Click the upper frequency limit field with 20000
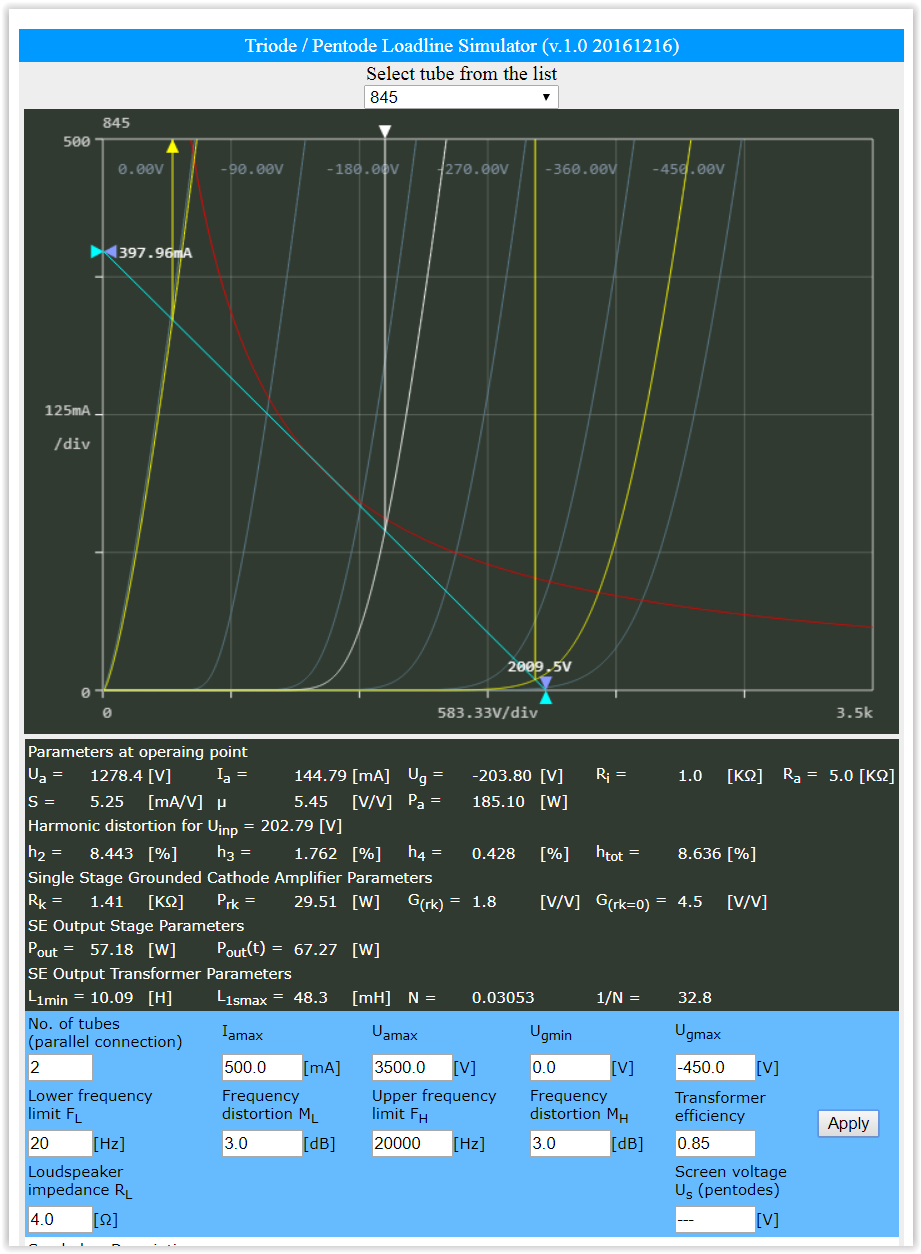The width and height of the screenshot is (921, 1254). [412, 1143]
